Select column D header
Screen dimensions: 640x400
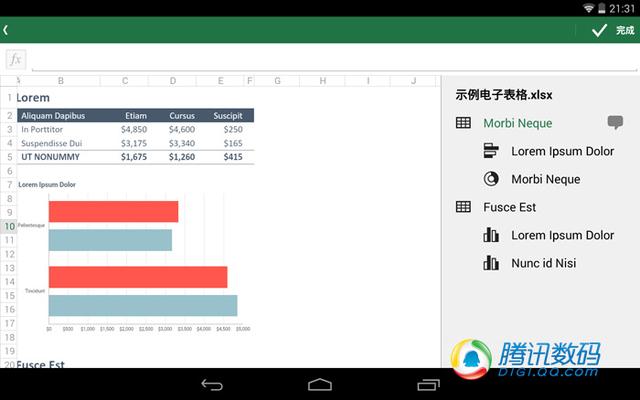pos(173,81)
